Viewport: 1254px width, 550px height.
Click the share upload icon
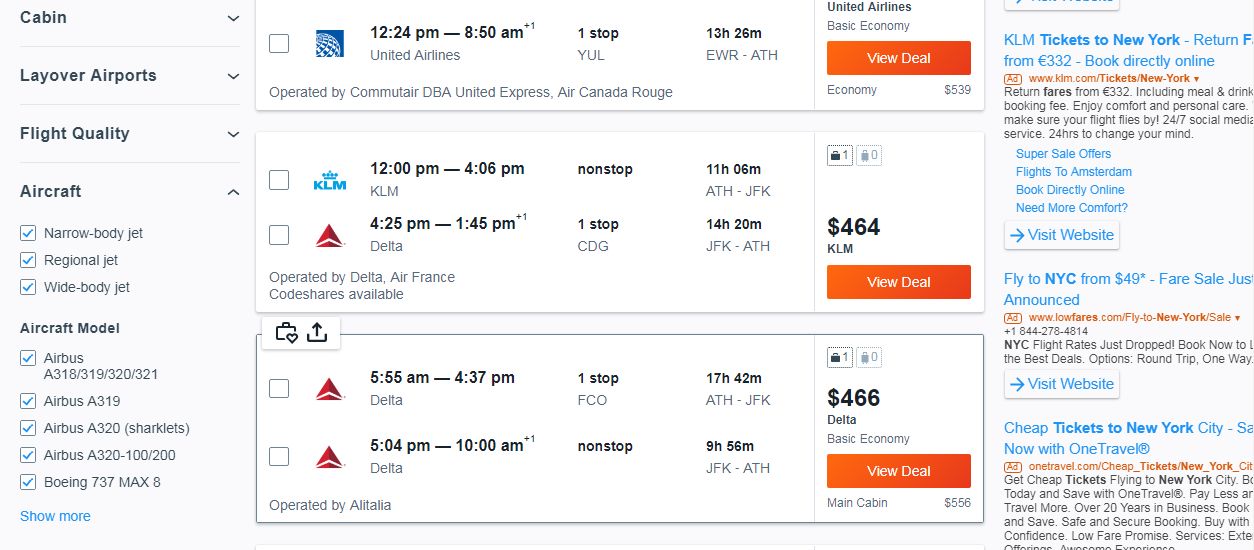coord(317,333)
